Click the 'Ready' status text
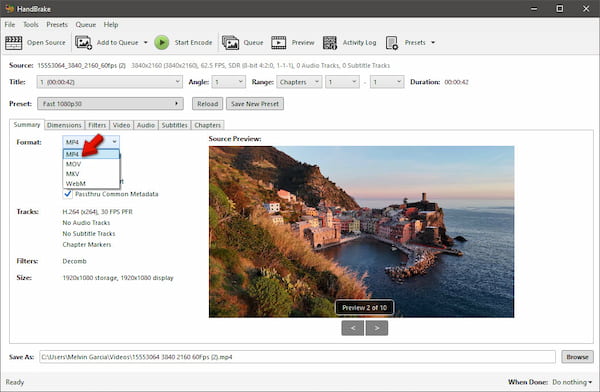Viewport: 600px width, 392px height. [x=15, y=382]
